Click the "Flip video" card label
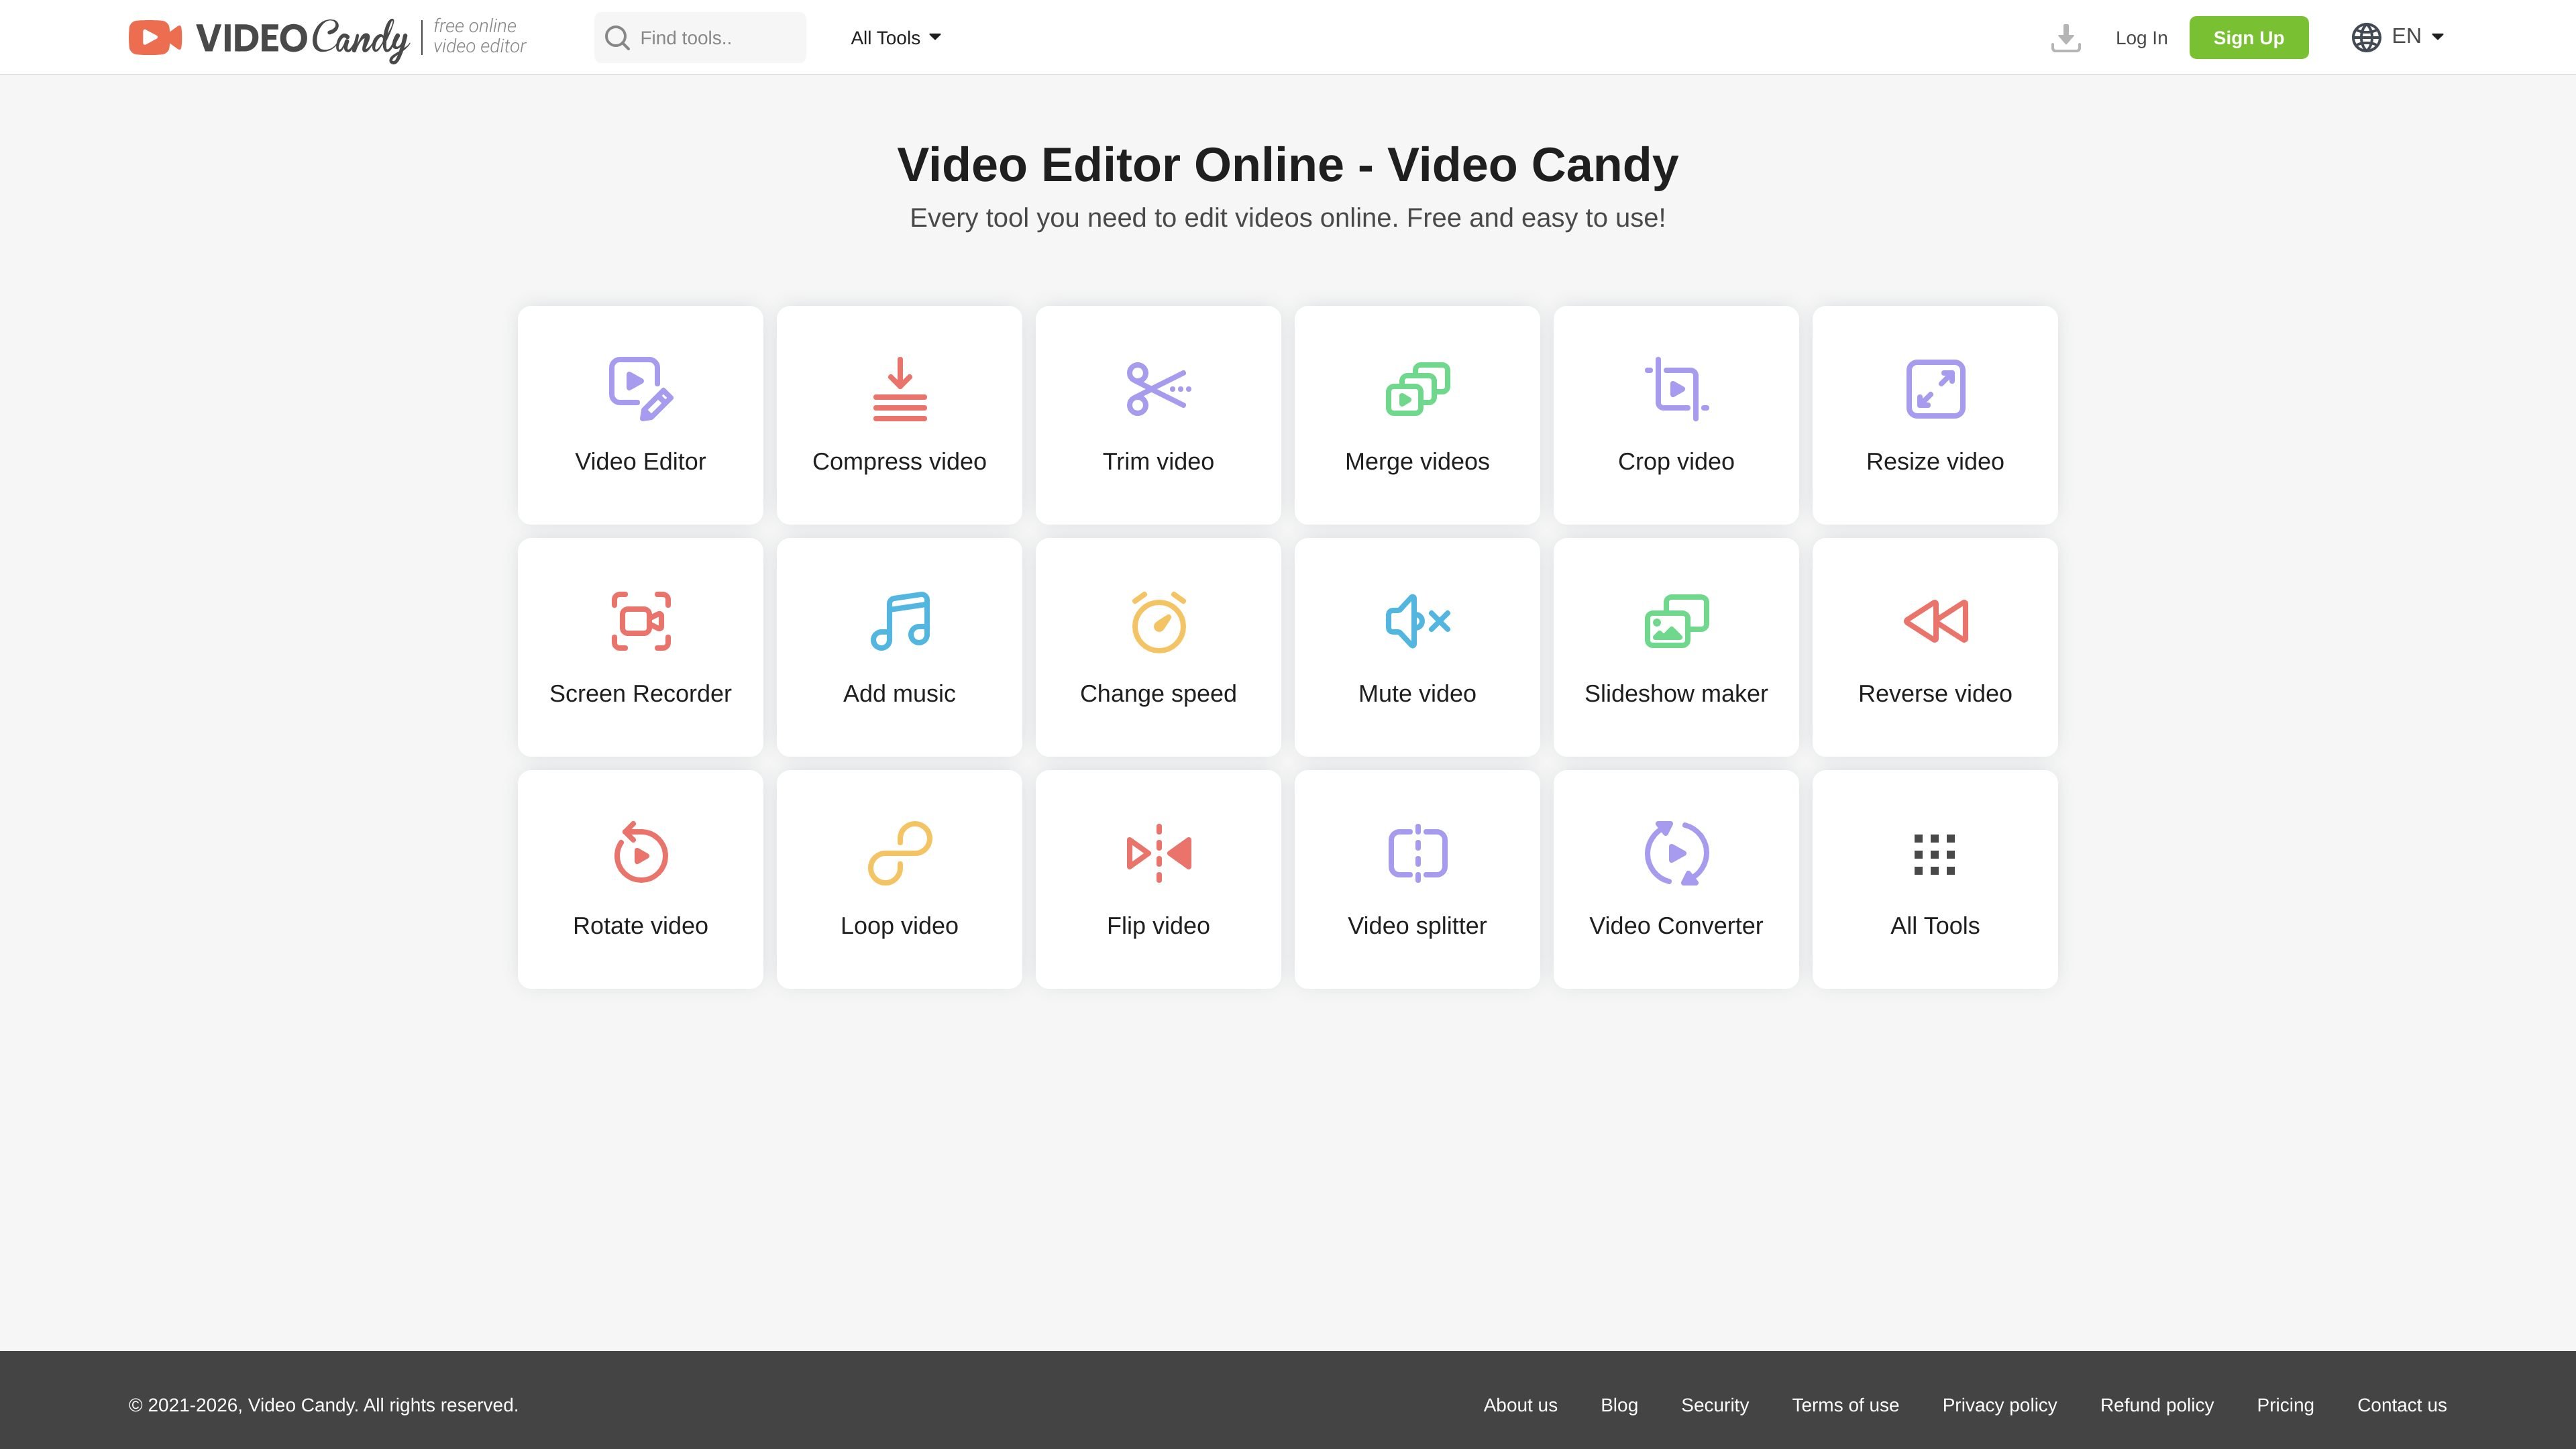Image resolution: width=2576 pixels, height=1449 pixels. 1158,926
